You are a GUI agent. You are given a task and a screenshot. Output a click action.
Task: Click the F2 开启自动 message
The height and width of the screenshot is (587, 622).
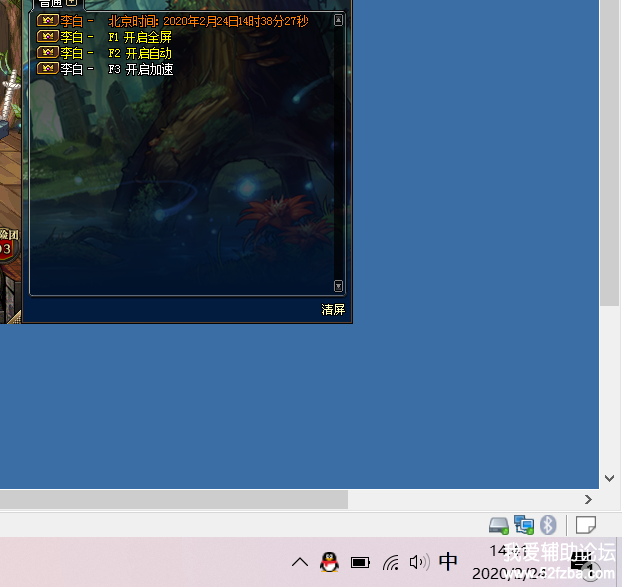click(x=140, y=53)
